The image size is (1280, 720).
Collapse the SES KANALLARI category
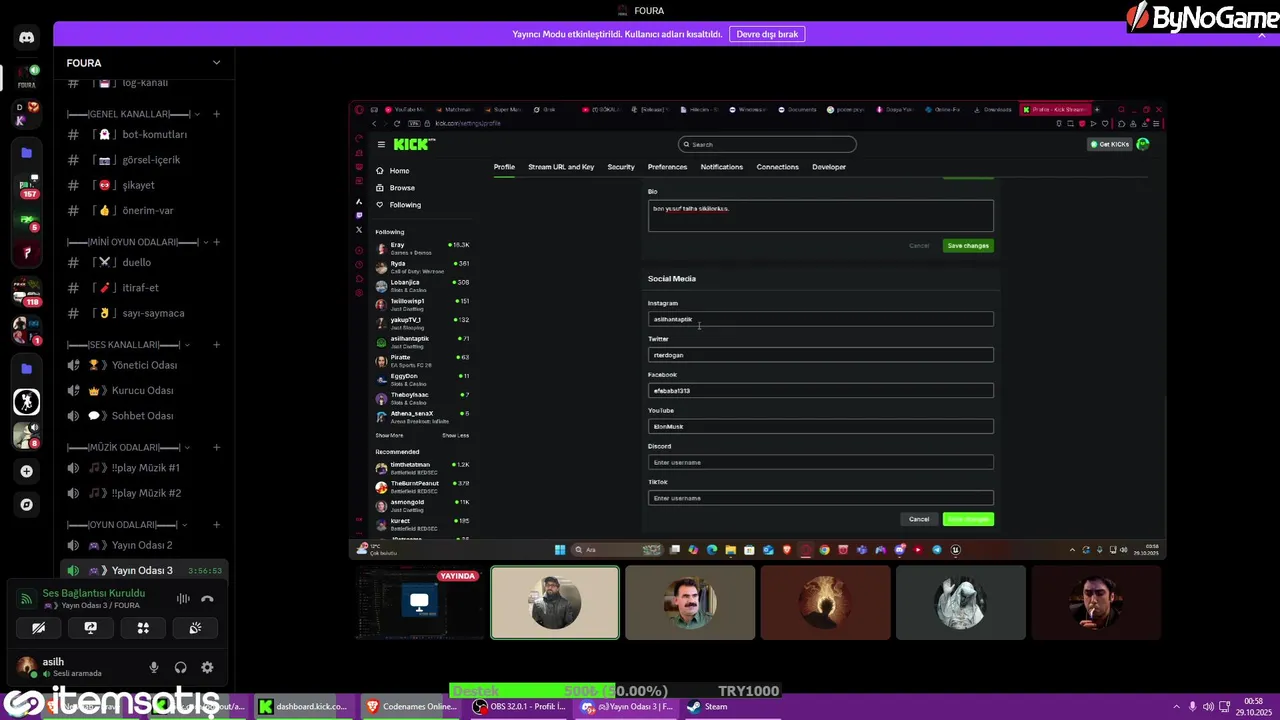coord(128,345)
